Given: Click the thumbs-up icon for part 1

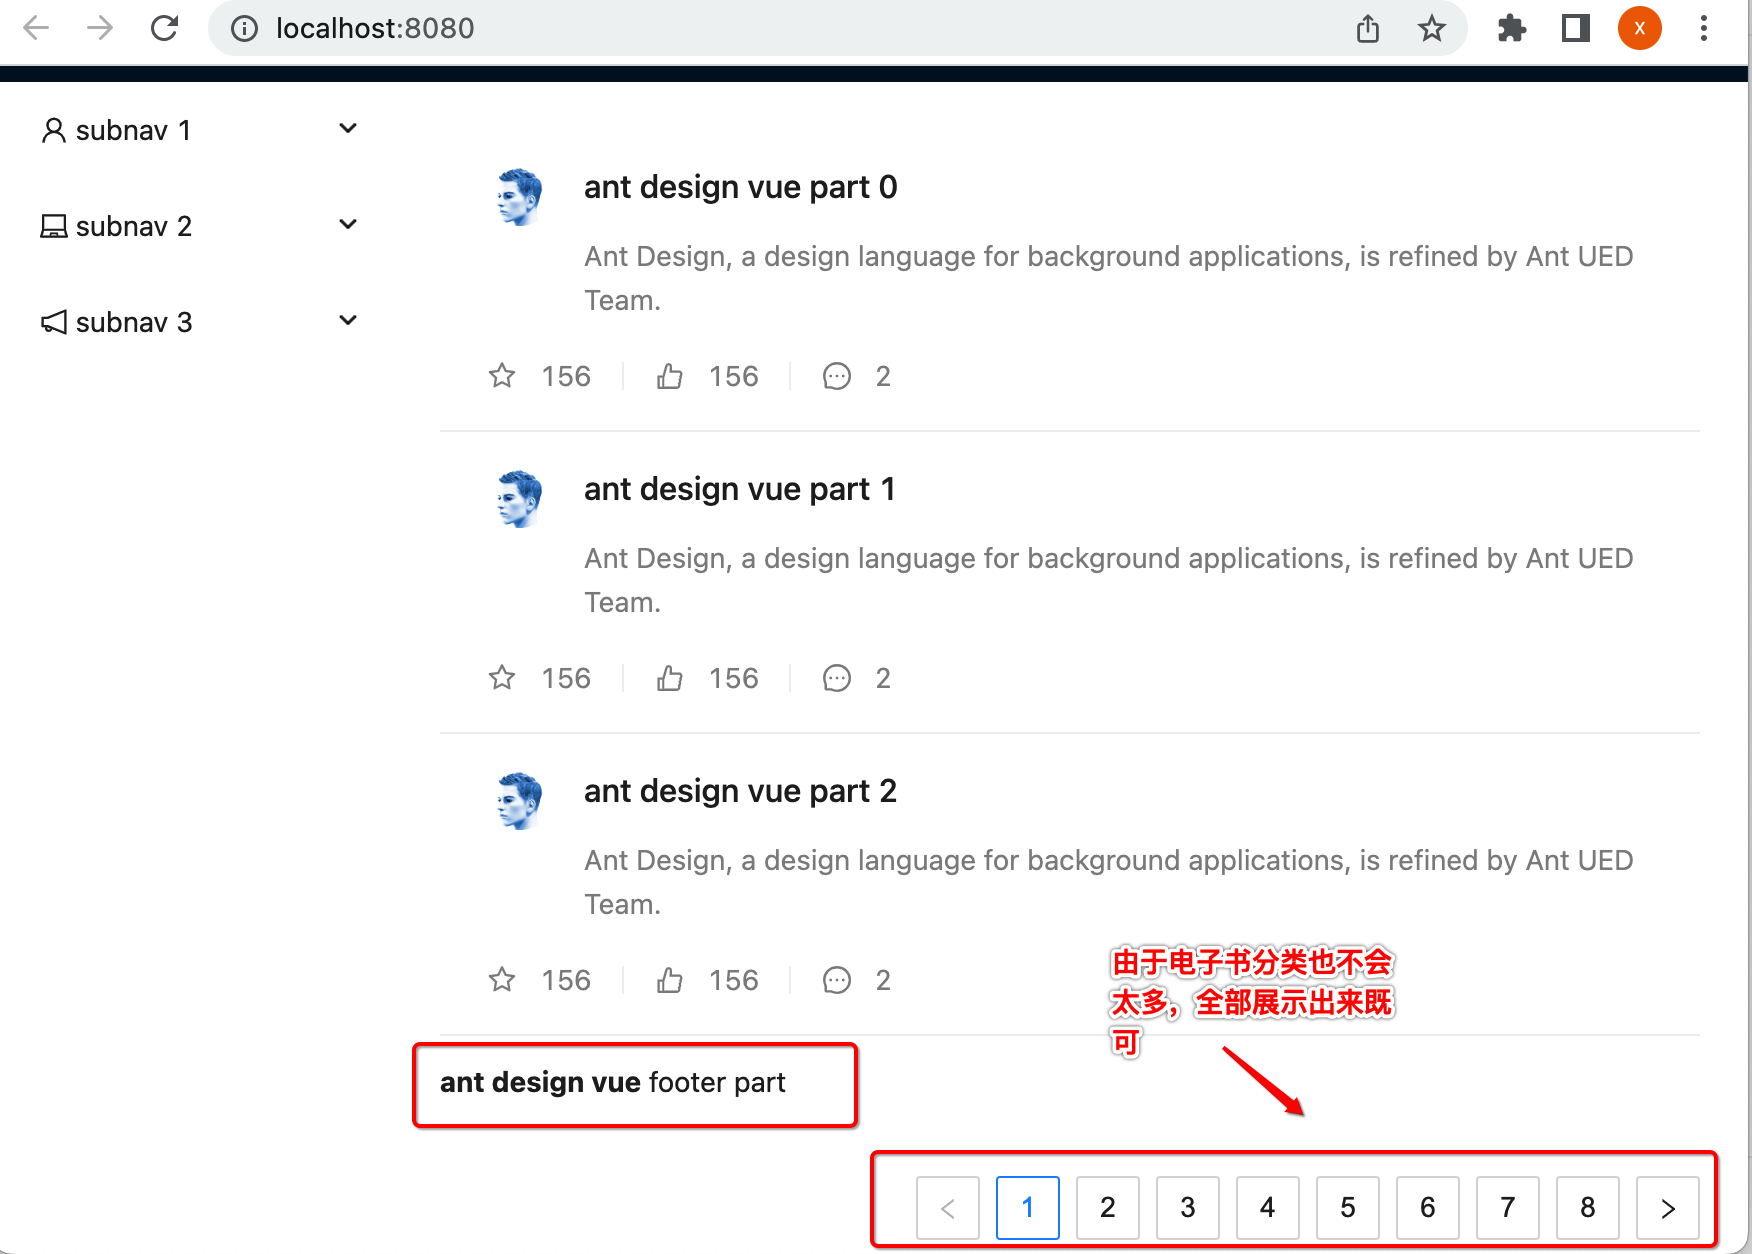Looking at the screenshot, I should coord(670,678).
